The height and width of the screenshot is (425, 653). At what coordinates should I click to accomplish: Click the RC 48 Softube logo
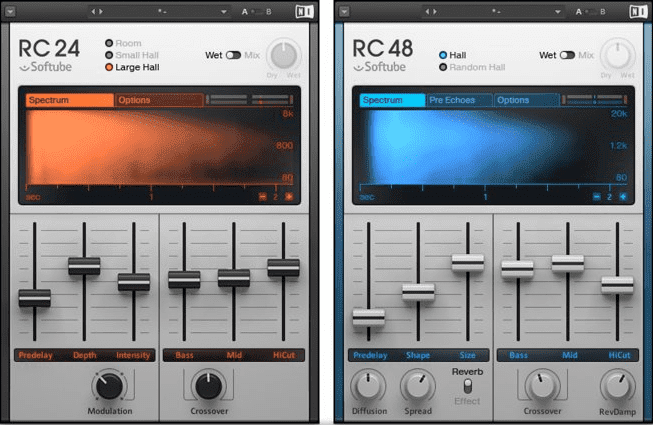(x=380, y=67)
